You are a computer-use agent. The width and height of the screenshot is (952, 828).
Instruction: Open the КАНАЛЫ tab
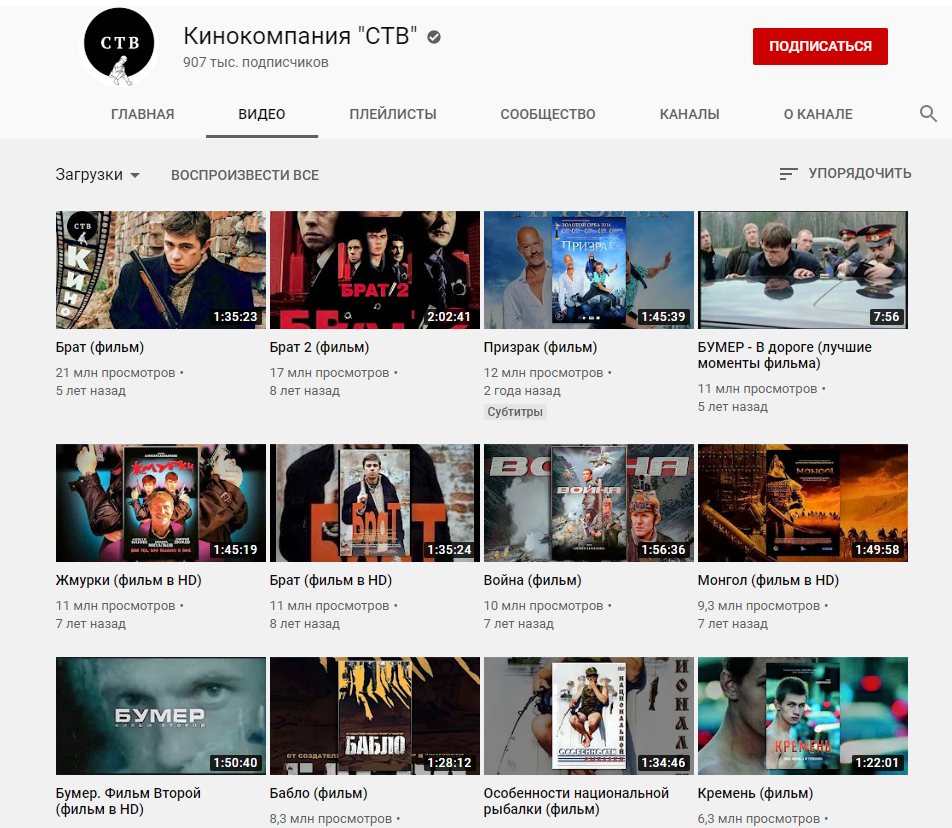click(689, 114)
